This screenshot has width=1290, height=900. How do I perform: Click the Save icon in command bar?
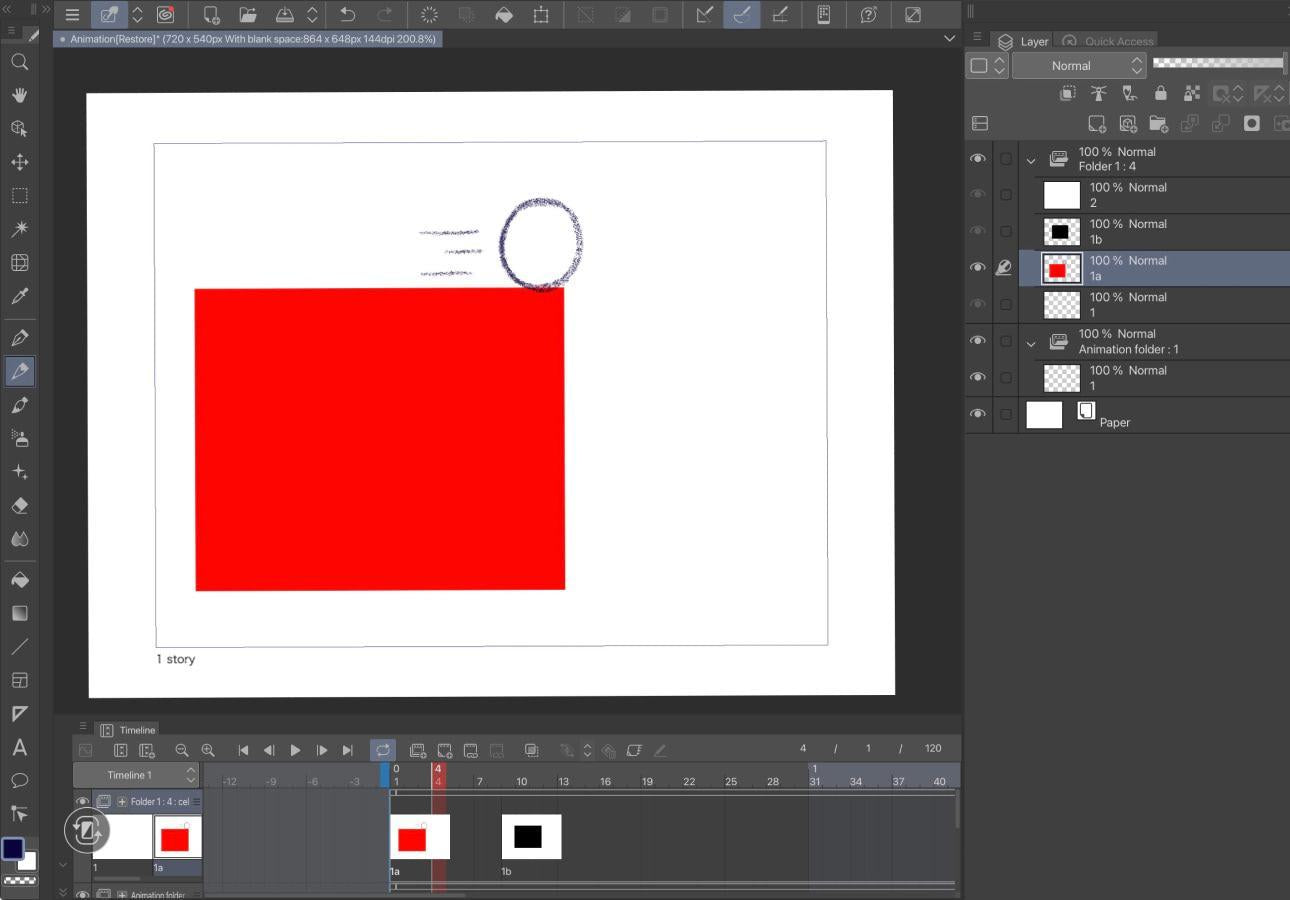[284, 15]
